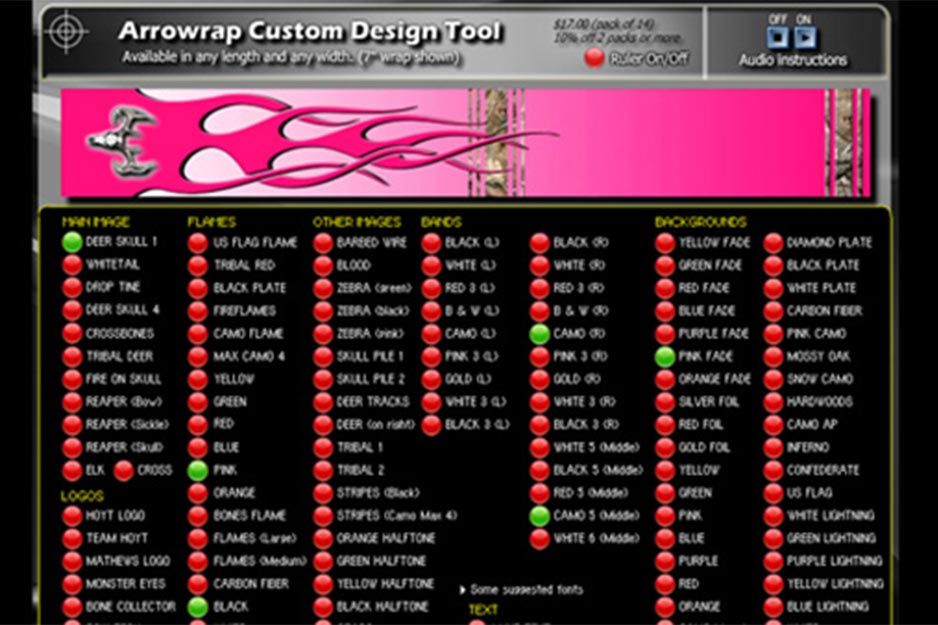The width and height of the screenshot is (938, 625).
Task: Select the Monster Eyes logo button
Action: [72, 584]
